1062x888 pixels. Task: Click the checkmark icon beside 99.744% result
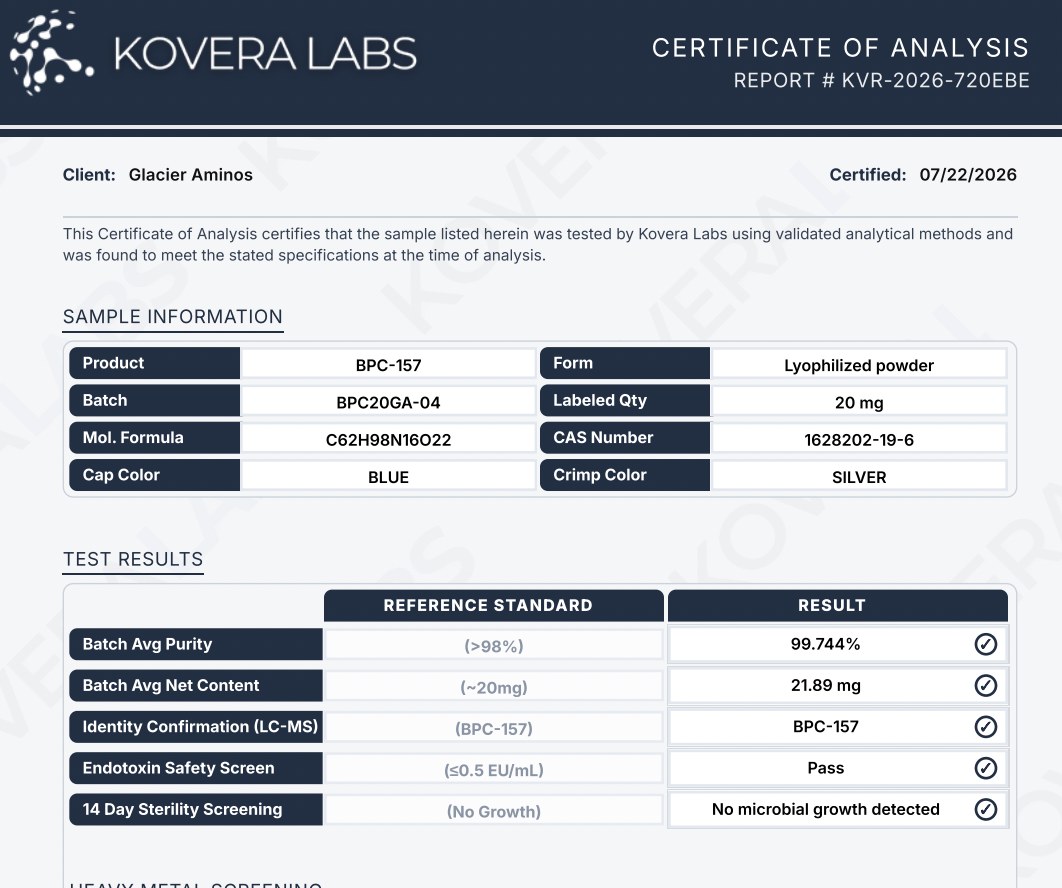[985, 644]
